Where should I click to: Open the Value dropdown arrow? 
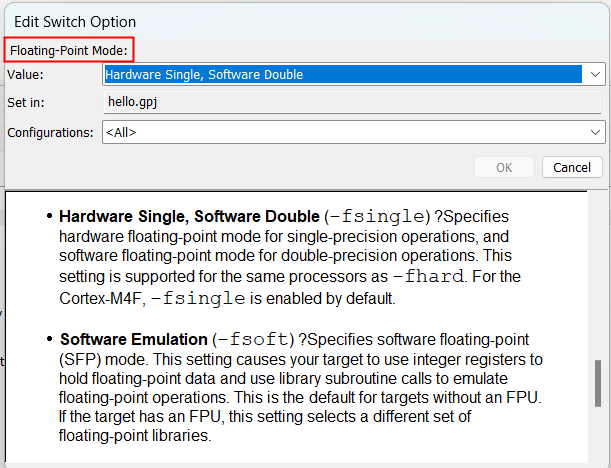596,74
